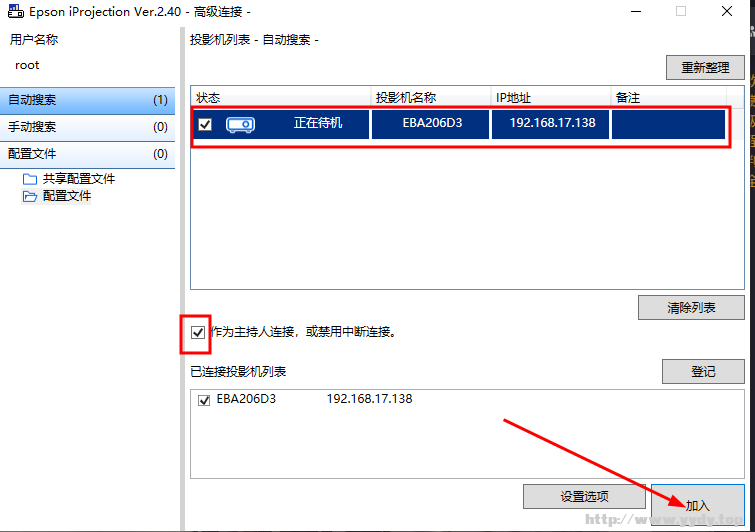Click the 重新整理 refresh button
Viewport: 755px width, 532px height.
tap(705, 67)
